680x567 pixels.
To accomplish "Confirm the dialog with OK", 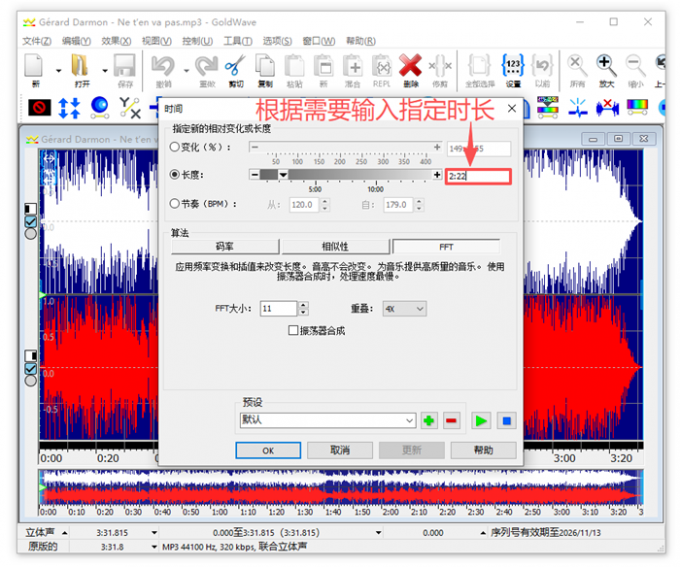I will tap(268, 450).
